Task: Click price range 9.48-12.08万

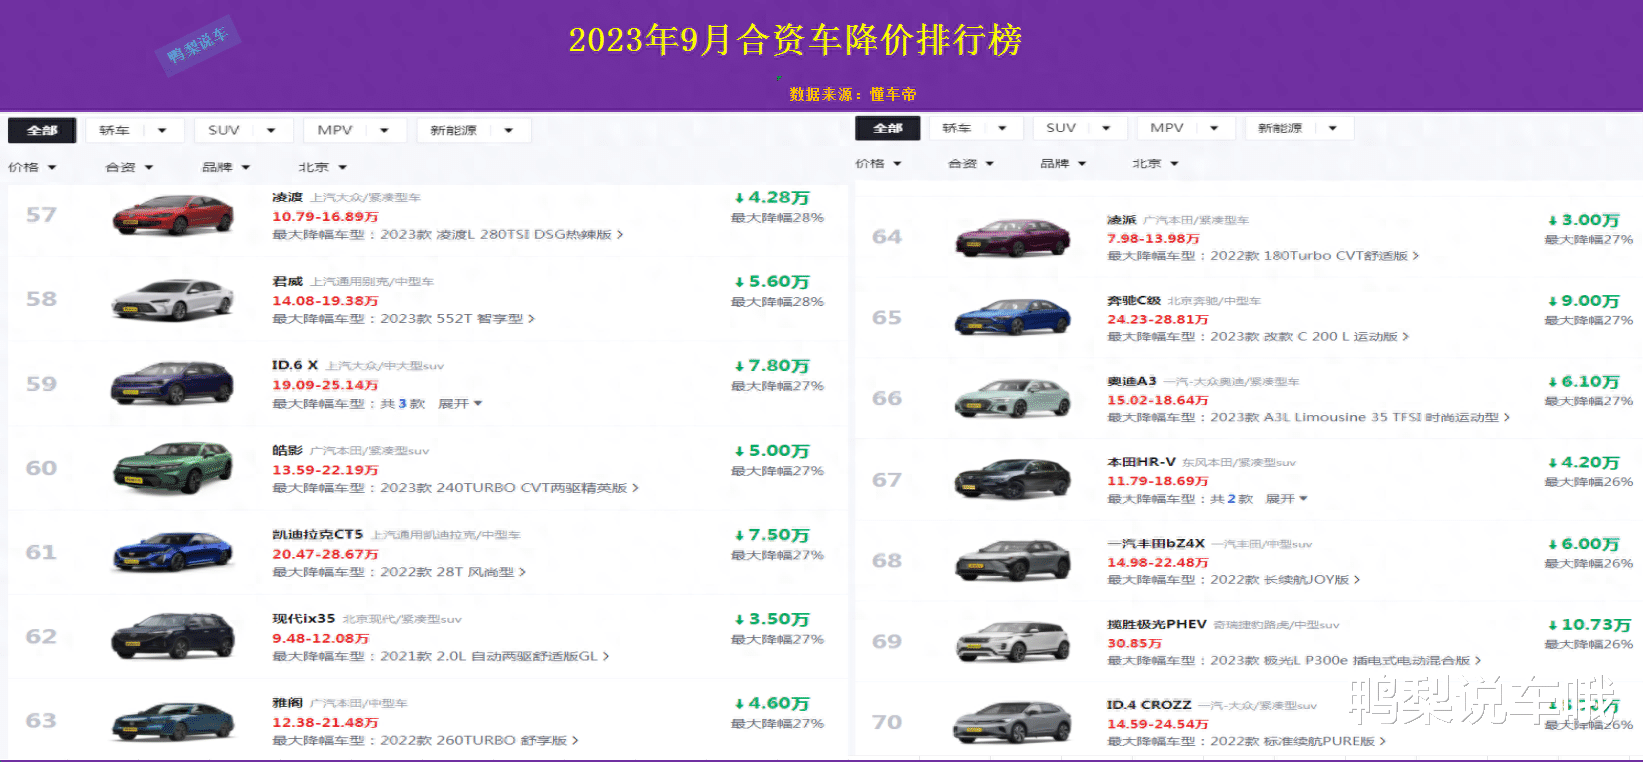Action: [x=321, y=638]
